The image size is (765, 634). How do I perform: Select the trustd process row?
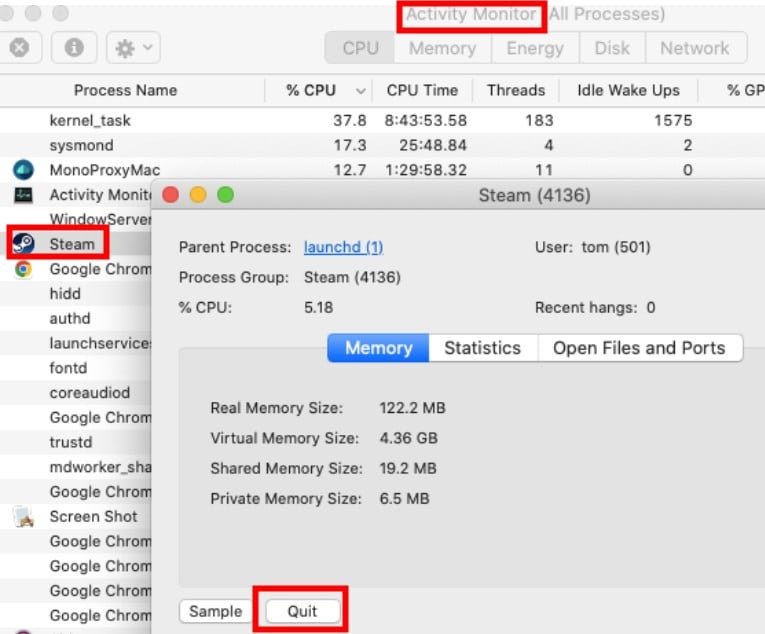pos(76,442)
